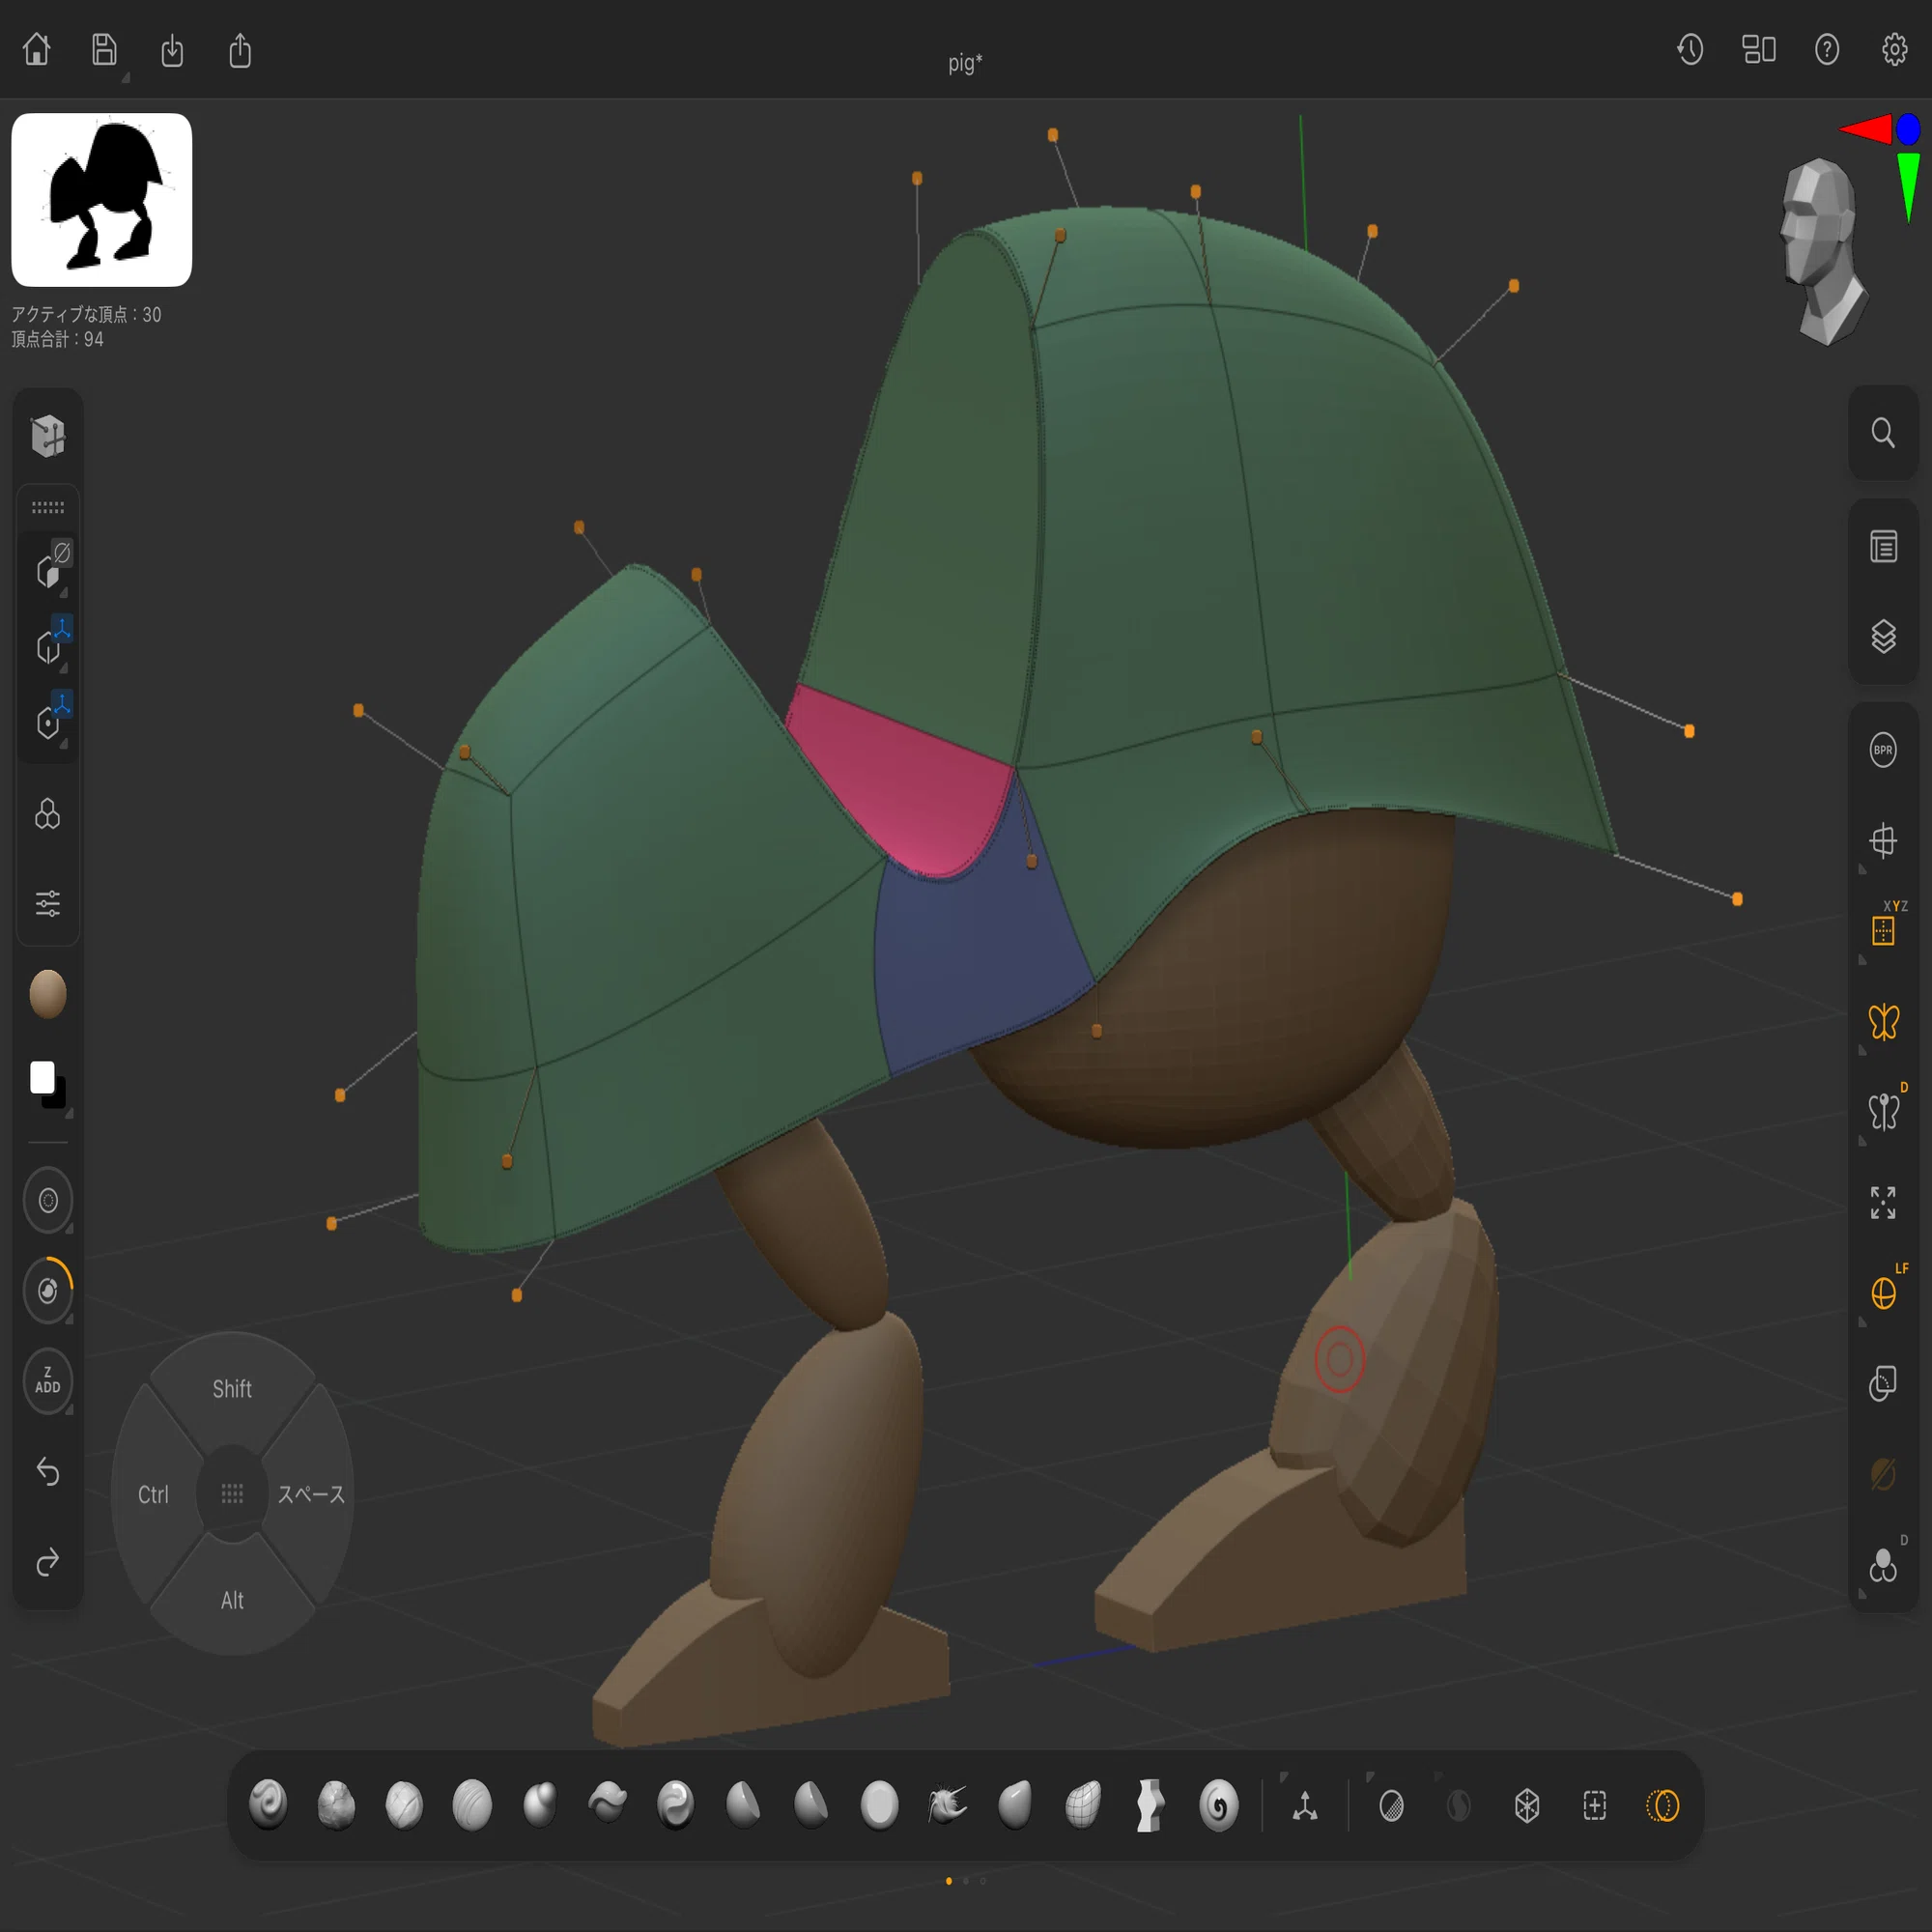
Task: Select the flat oval flatten brush
Action: pyautogui.click(x=879, y=1805)
